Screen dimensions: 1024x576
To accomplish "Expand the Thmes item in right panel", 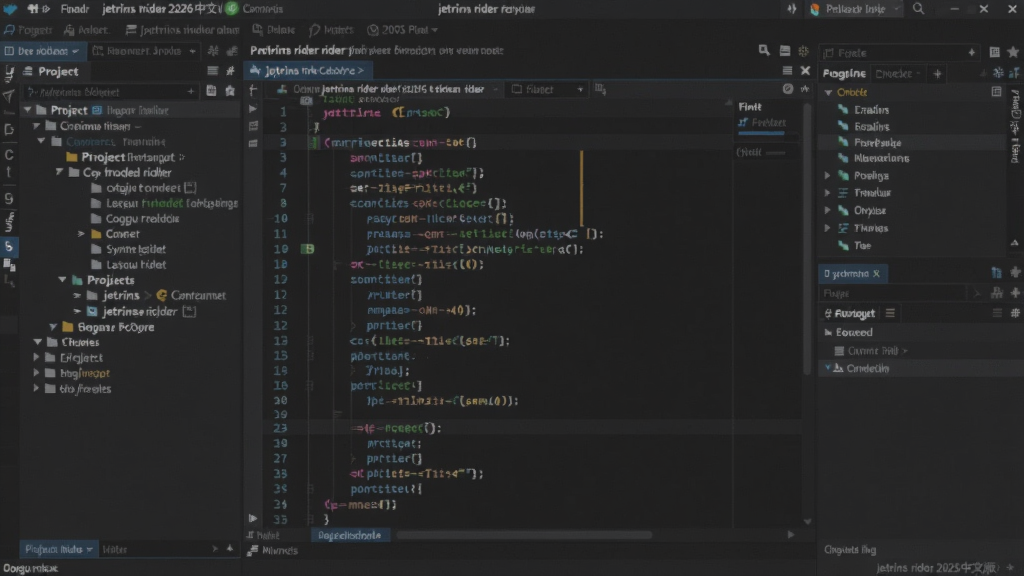I will 827,228.
